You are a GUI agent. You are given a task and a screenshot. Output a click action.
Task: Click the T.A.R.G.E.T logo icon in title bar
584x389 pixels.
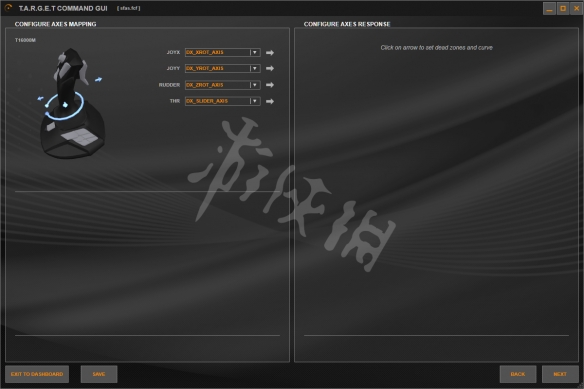(x=8, y=7)
